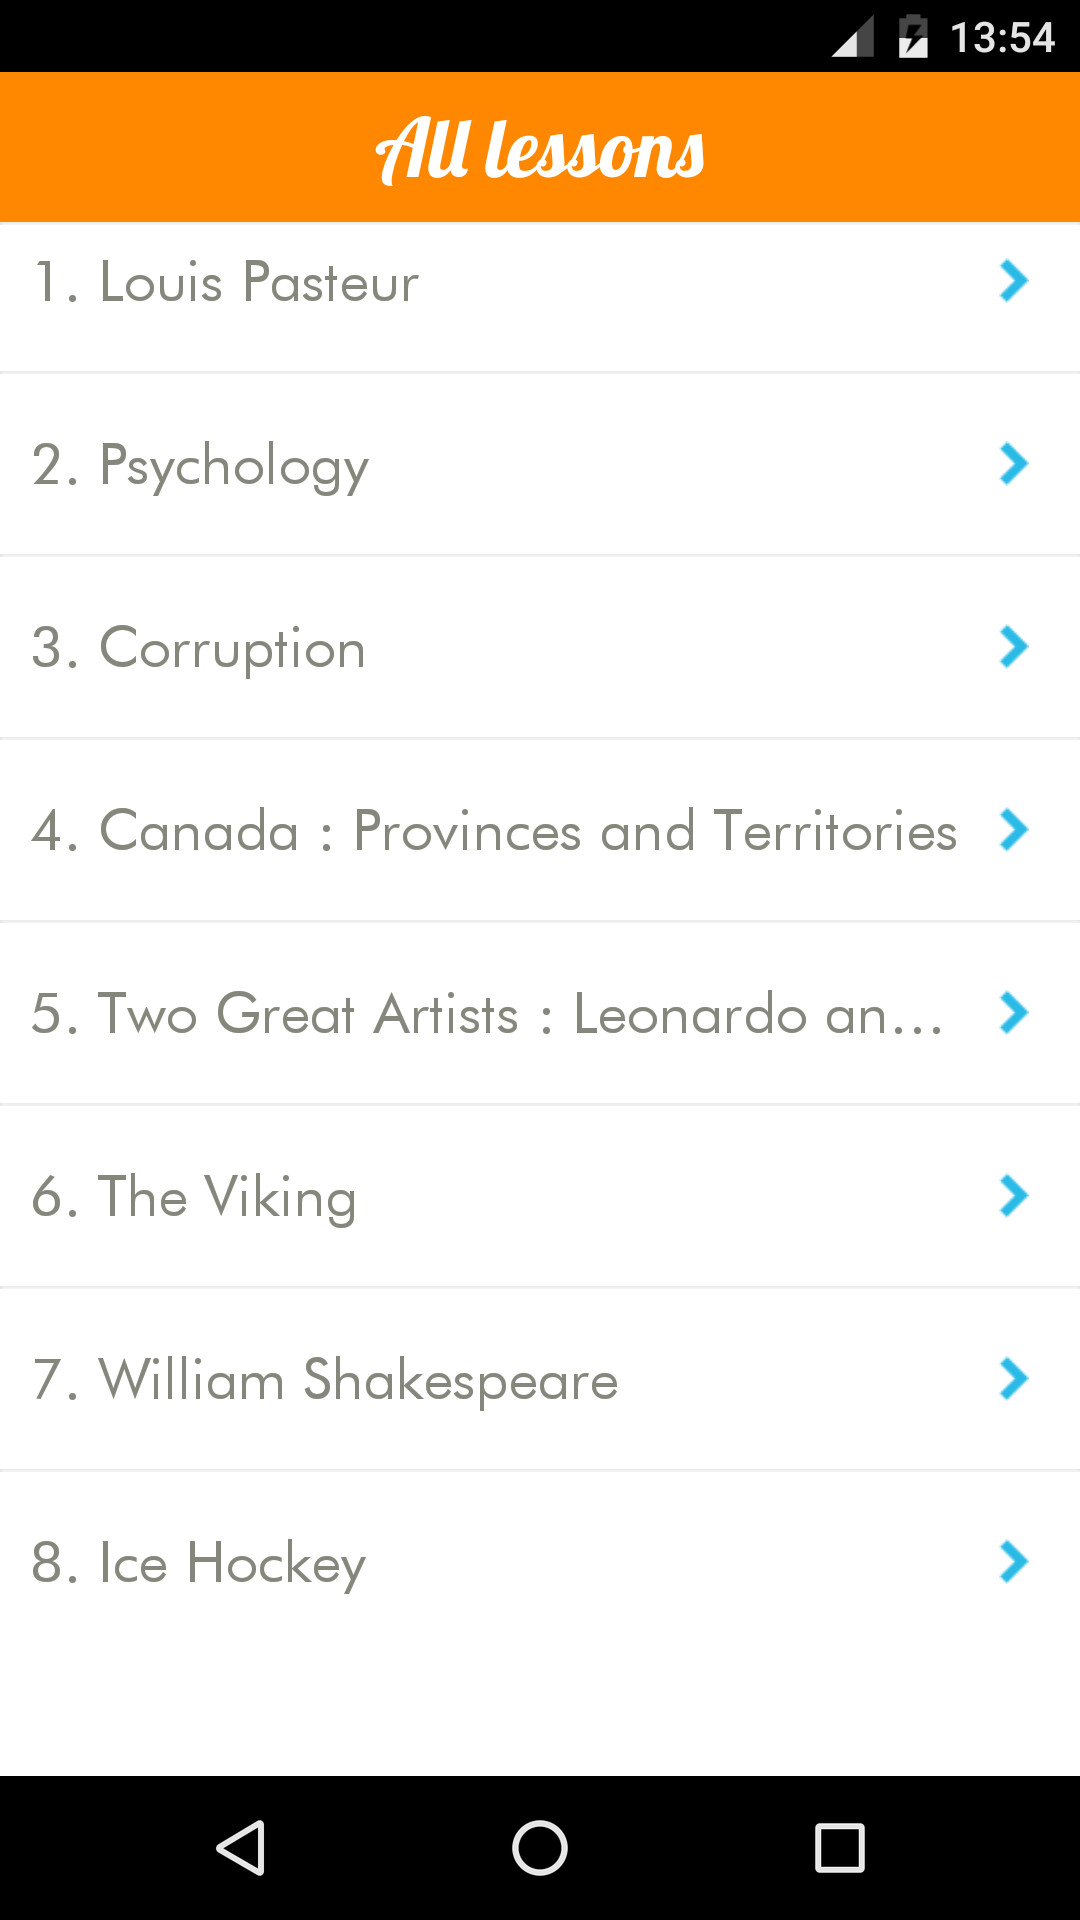Choose Canada : Provinces and Territories lesson
The width and height of the screenshot is (1080, 1920).
pyautogui.click(x=494, y=831)
